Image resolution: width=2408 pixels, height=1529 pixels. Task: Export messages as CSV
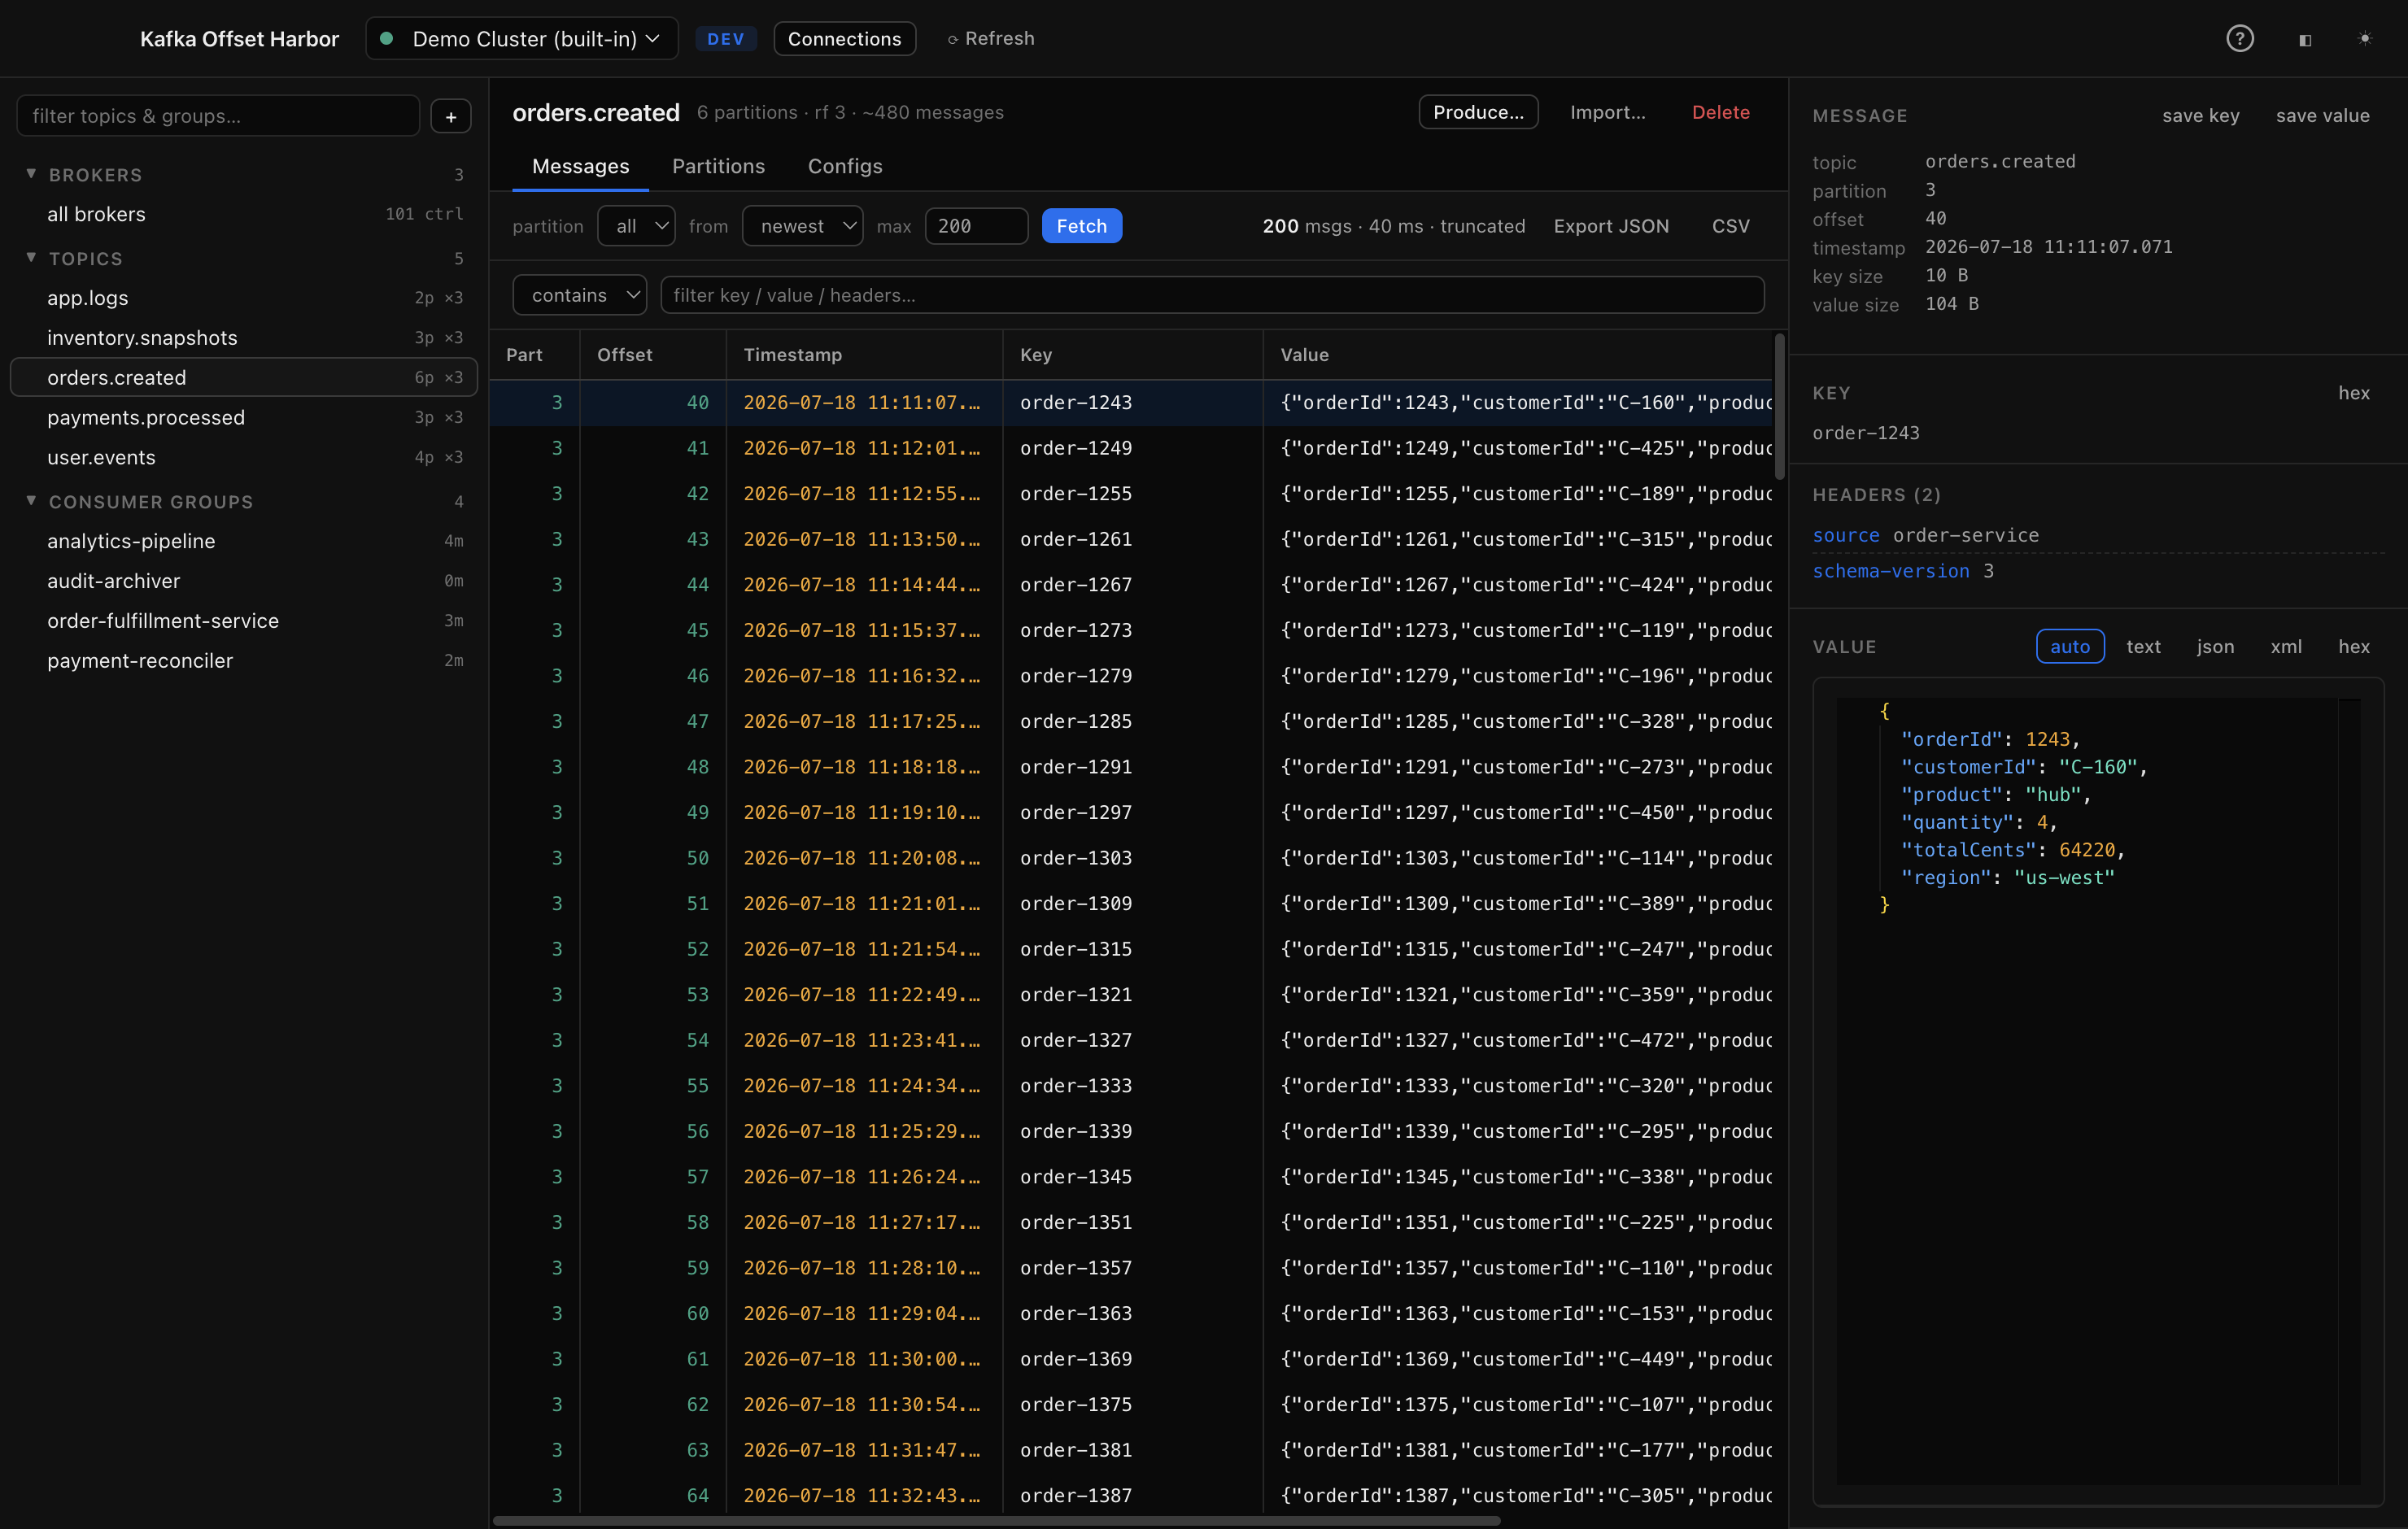(1731, 226)
